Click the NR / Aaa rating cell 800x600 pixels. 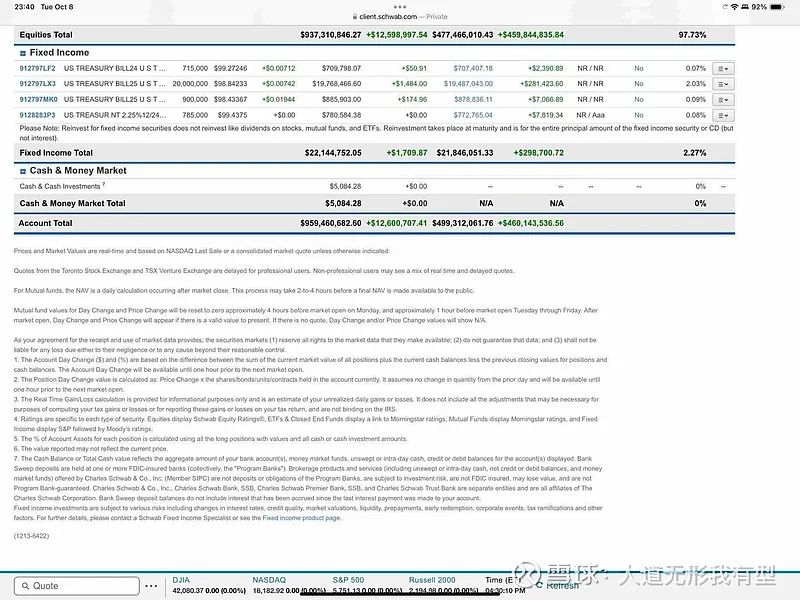[591, 115]
